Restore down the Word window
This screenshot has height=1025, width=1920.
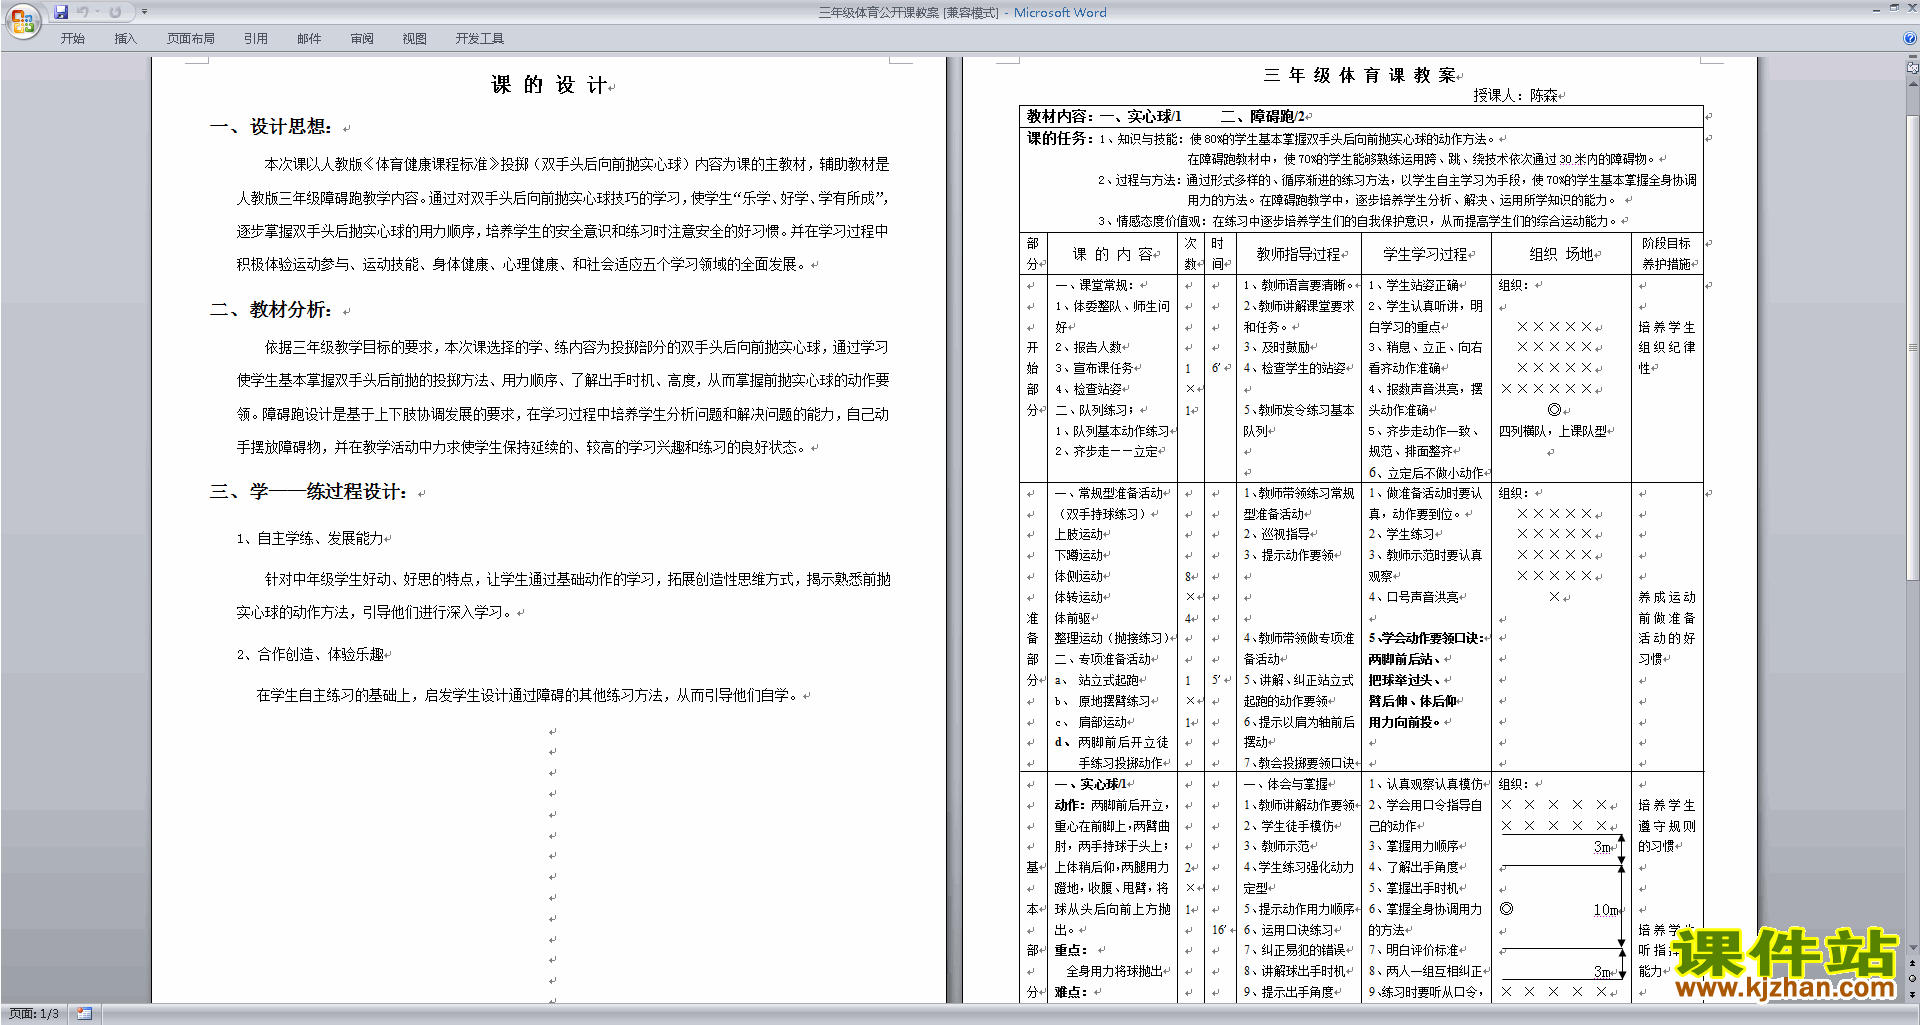click(x=1894, y=9)
